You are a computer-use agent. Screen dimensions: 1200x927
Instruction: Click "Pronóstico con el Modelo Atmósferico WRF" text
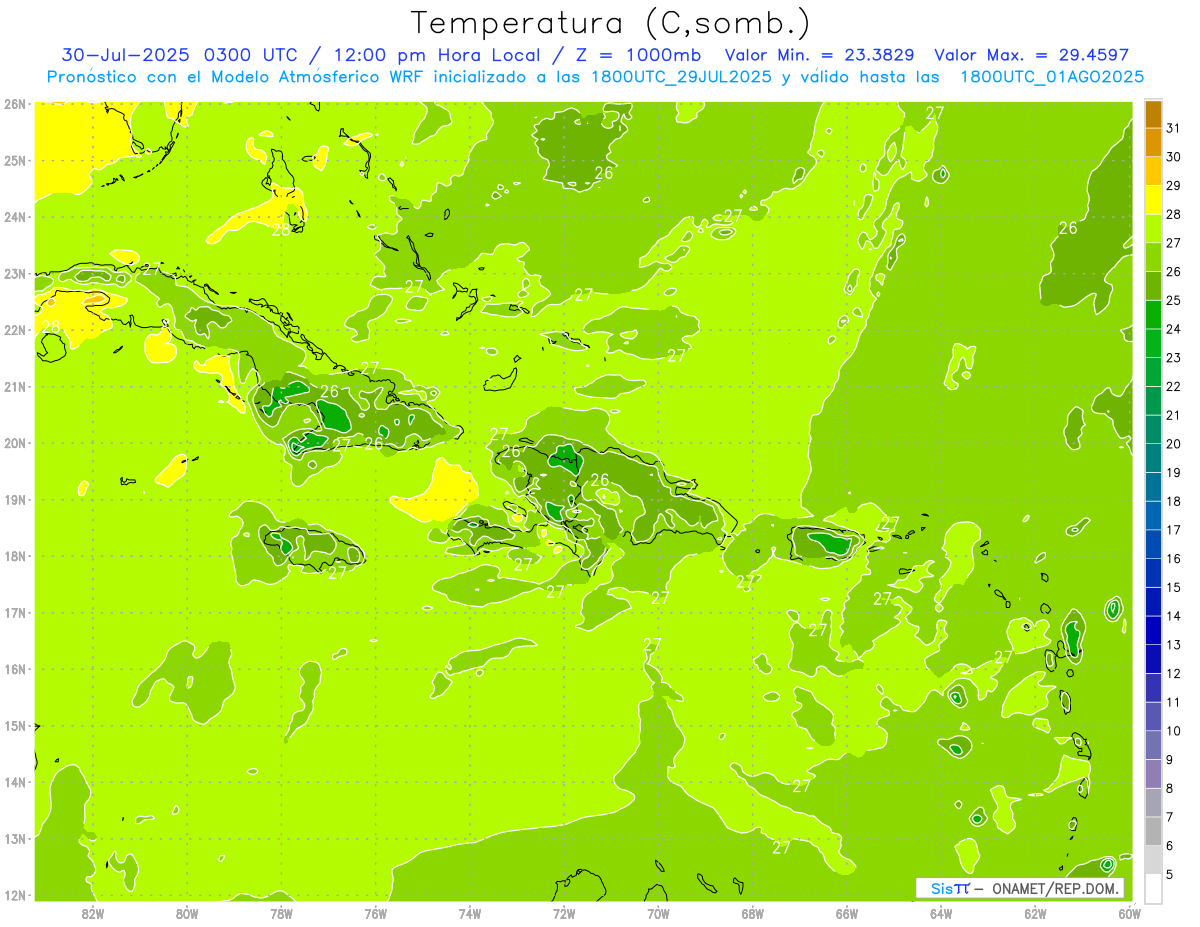pyautogui.click(x=236, y=77)
